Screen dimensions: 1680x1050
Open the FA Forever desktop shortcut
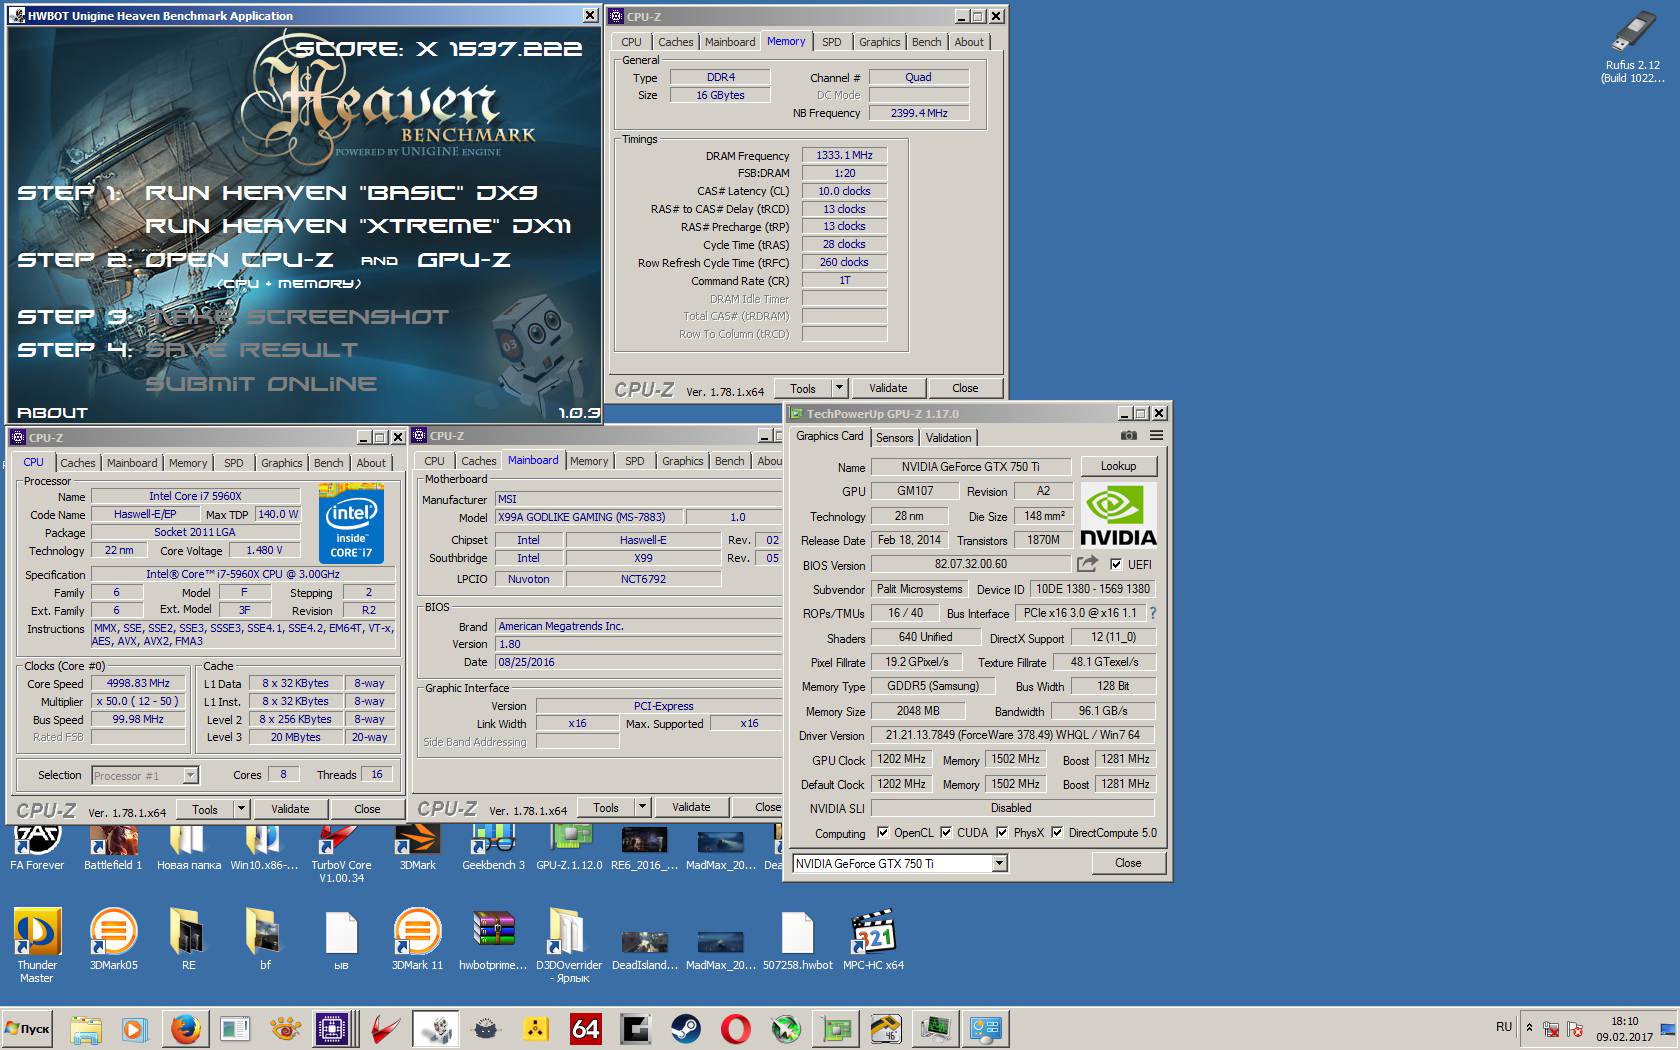point(37,848)
